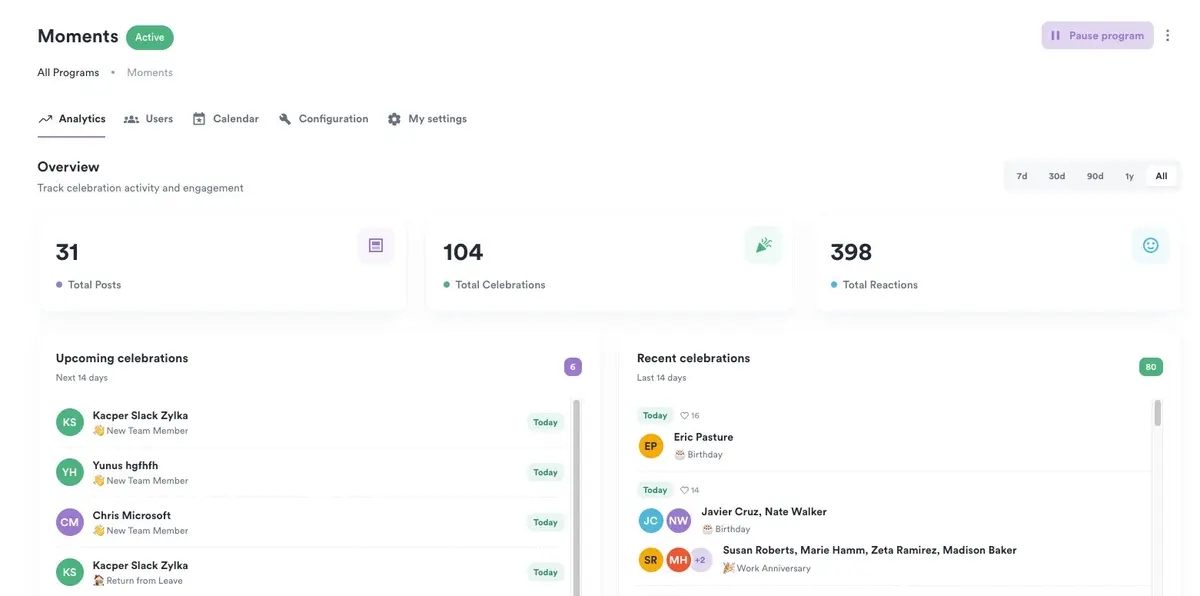
Task: Click the Recent celebrations heading
Action: (693, 358)
